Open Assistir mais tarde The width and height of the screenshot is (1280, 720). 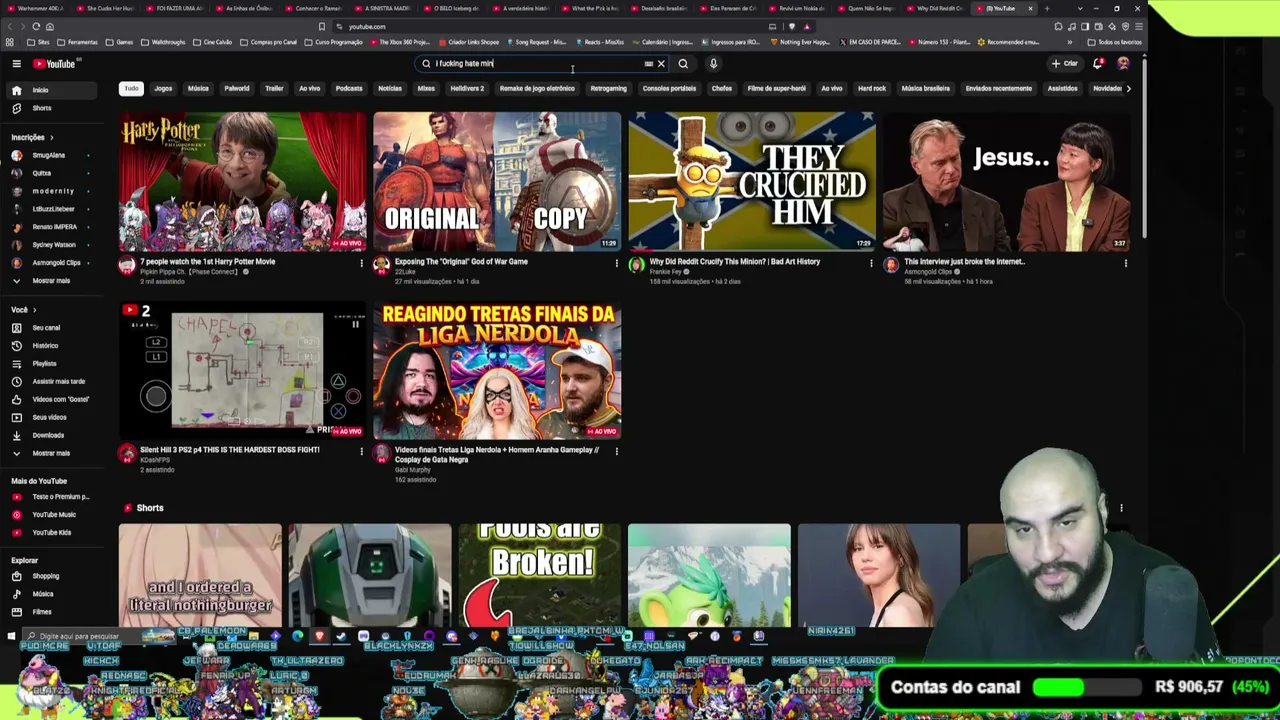point(50,382)
